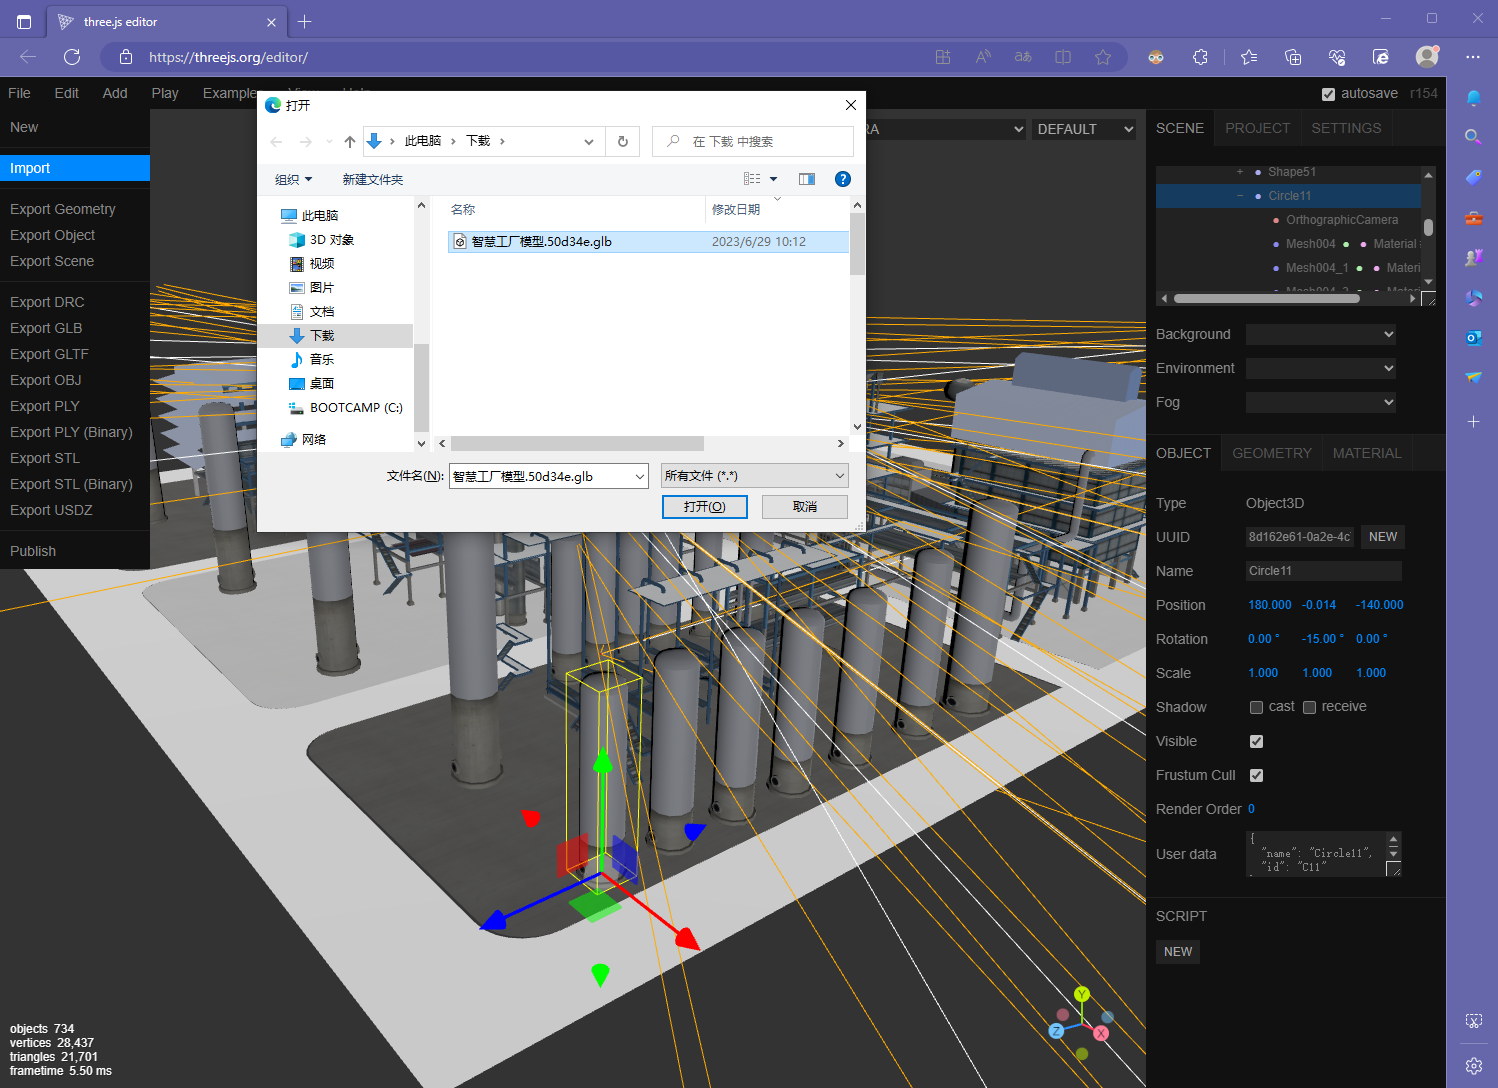This screenshot has width=1498, height=1088.
Task: Enable the Shadow cast checkbox
Action: [1256, 707]
